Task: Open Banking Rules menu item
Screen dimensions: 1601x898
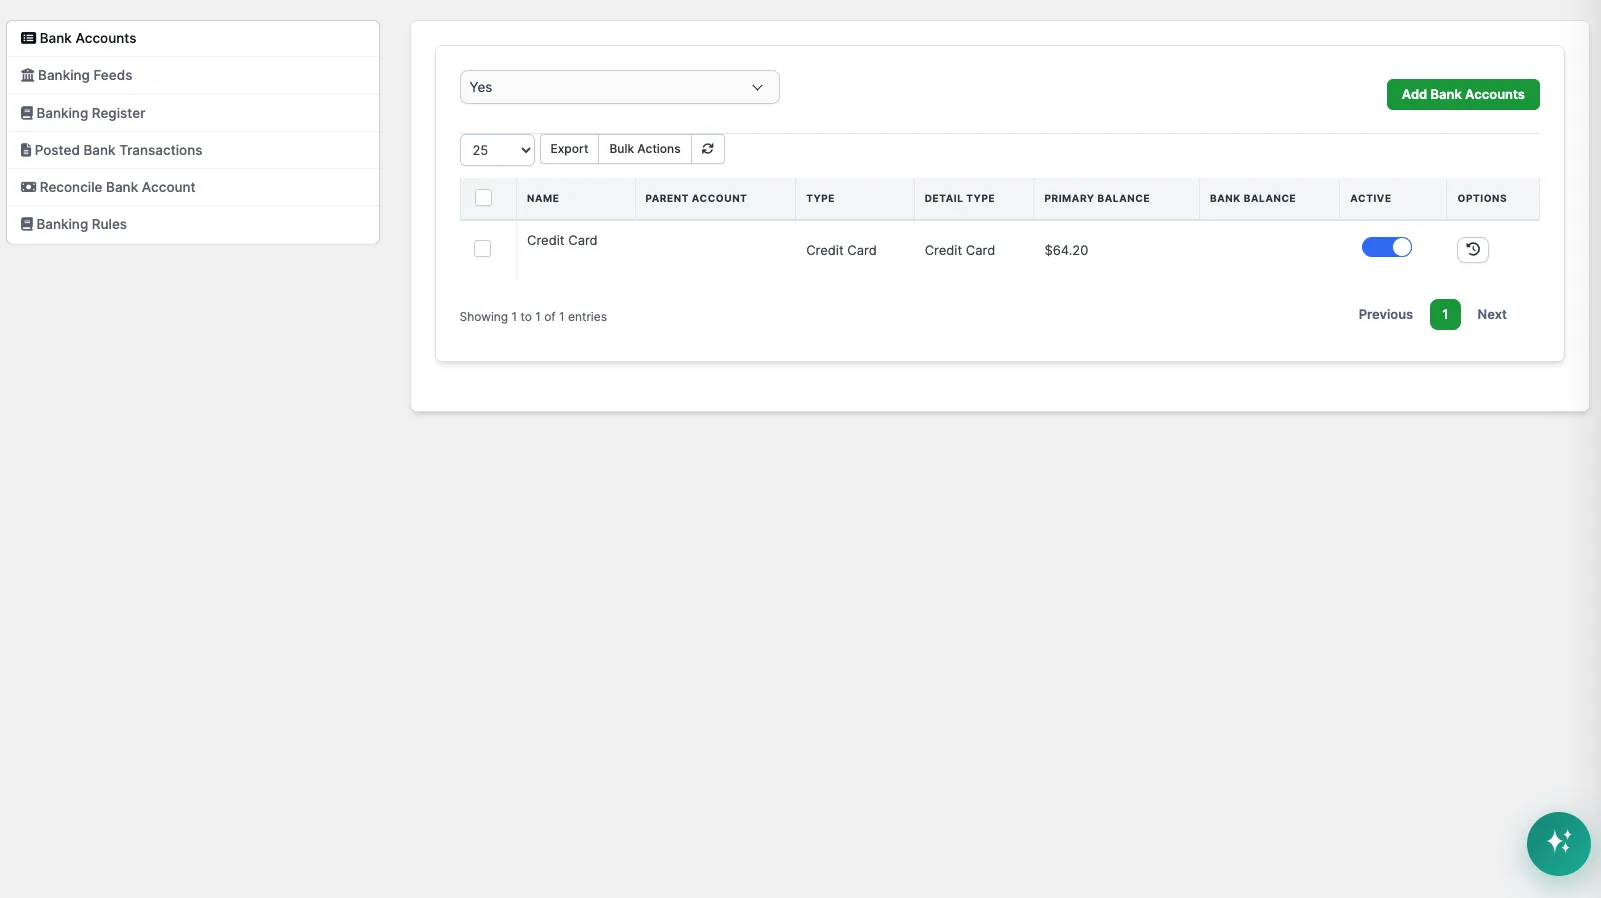Action: pos(193,224)
